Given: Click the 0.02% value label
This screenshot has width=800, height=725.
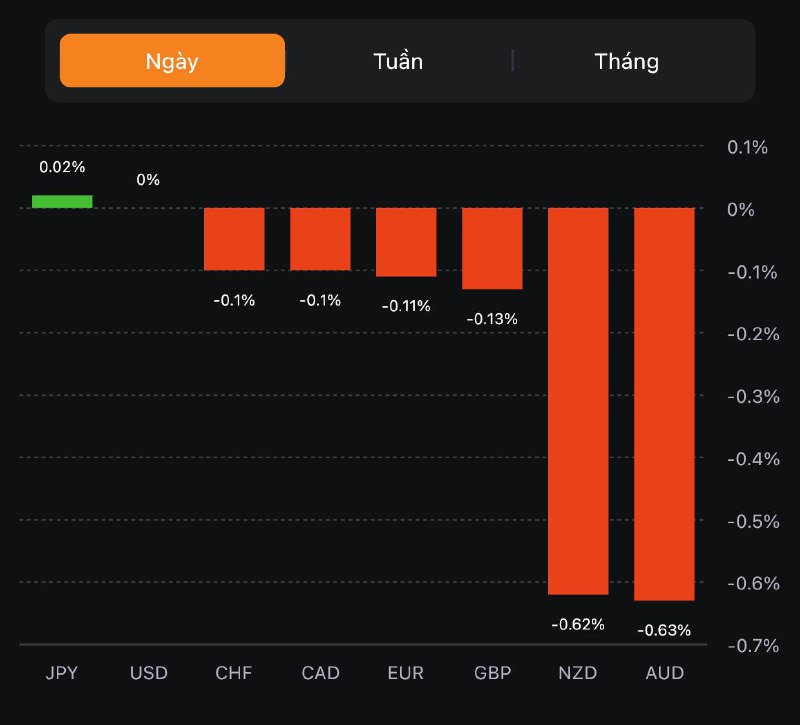Looking at the screenshot, I should (62, 167).
